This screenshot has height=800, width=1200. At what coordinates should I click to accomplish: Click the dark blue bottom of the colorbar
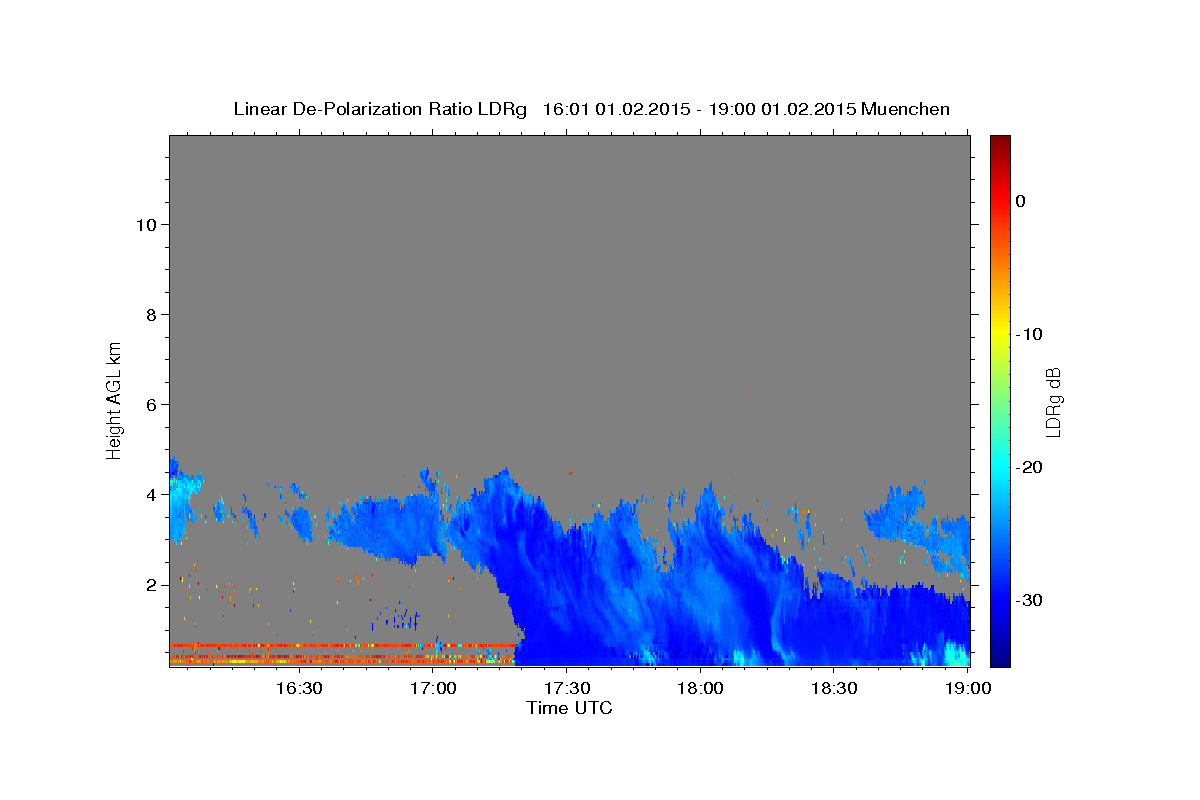tap(1000, 655)
